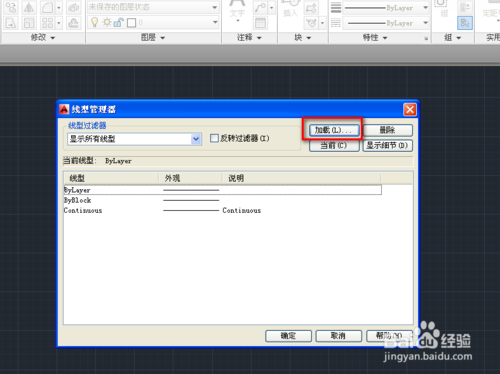Viewport: 500px width, 374px height.
Task: Select the Array tool icon
Action: (47, 23)
